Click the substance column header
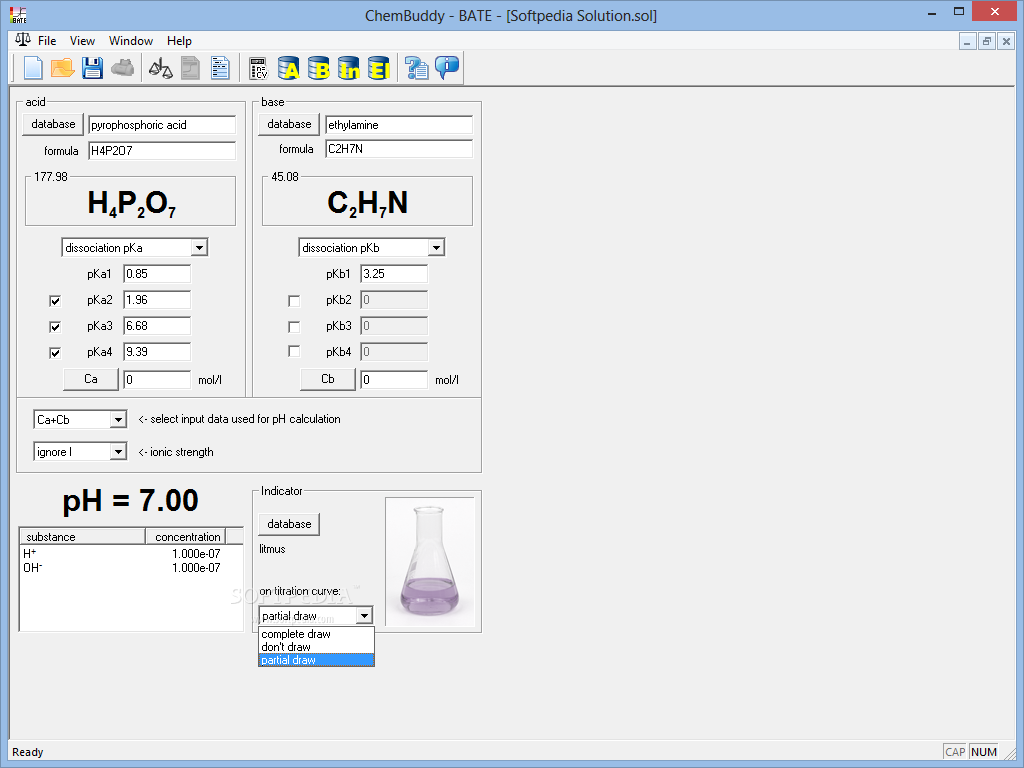 [82, 537]
